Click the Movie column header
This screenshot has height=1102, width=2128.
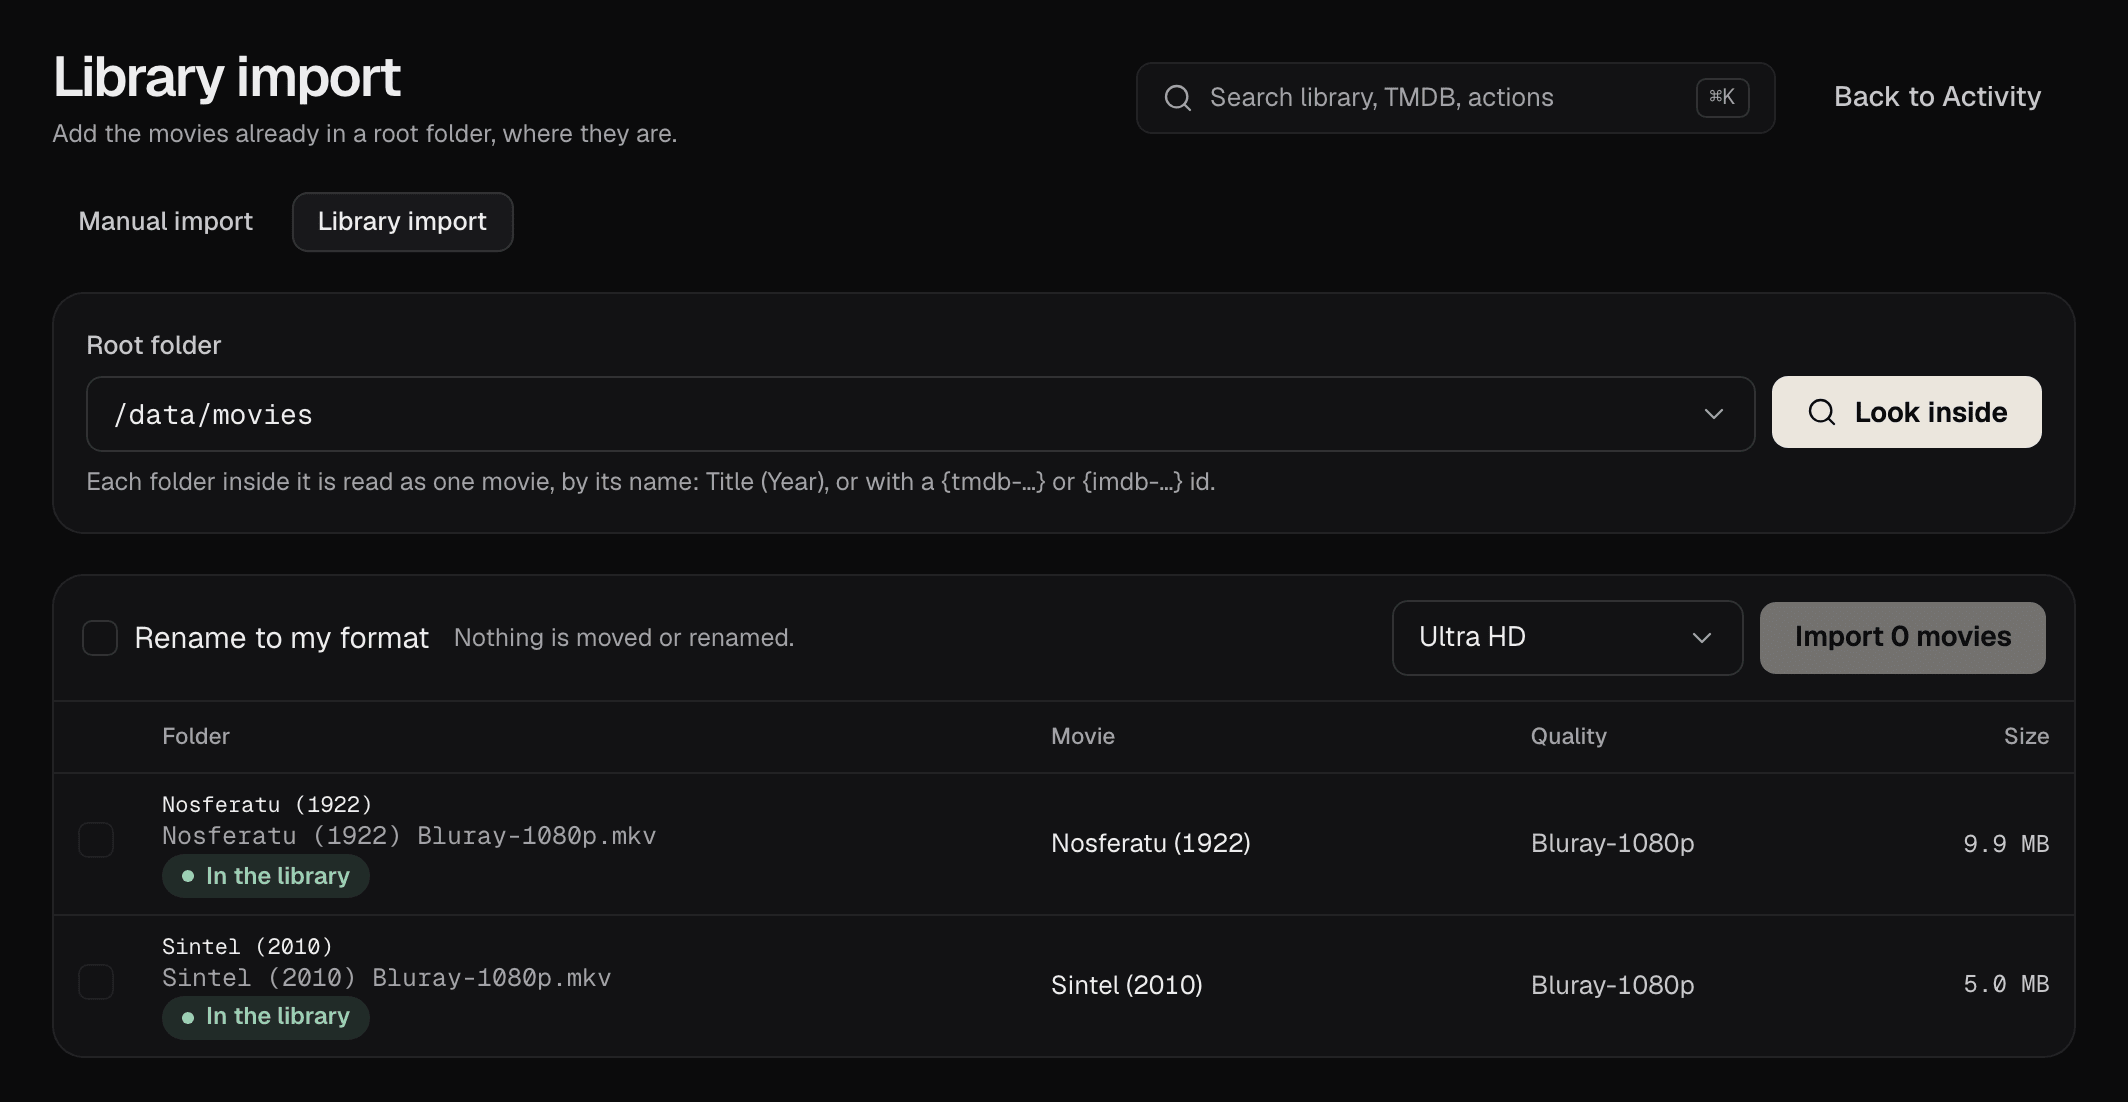[x=1083, y=737]
